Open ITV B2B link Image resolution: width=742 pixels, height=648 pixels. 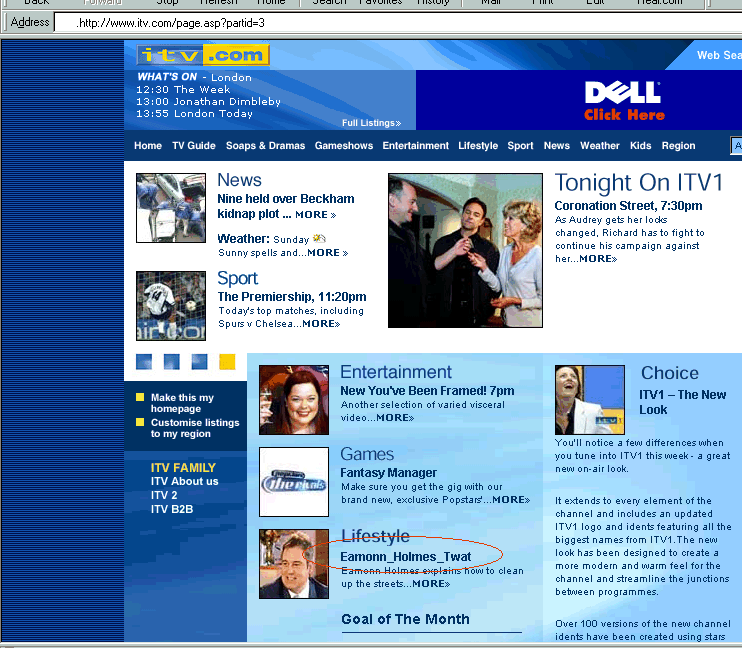click(172, 509)
